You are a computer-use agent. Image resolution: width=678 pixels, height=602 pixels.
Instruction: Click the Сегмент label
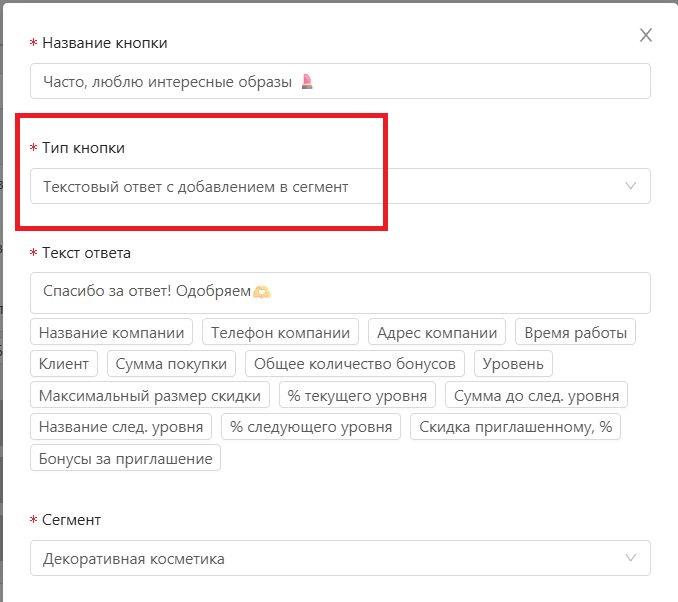click(71, 520)
